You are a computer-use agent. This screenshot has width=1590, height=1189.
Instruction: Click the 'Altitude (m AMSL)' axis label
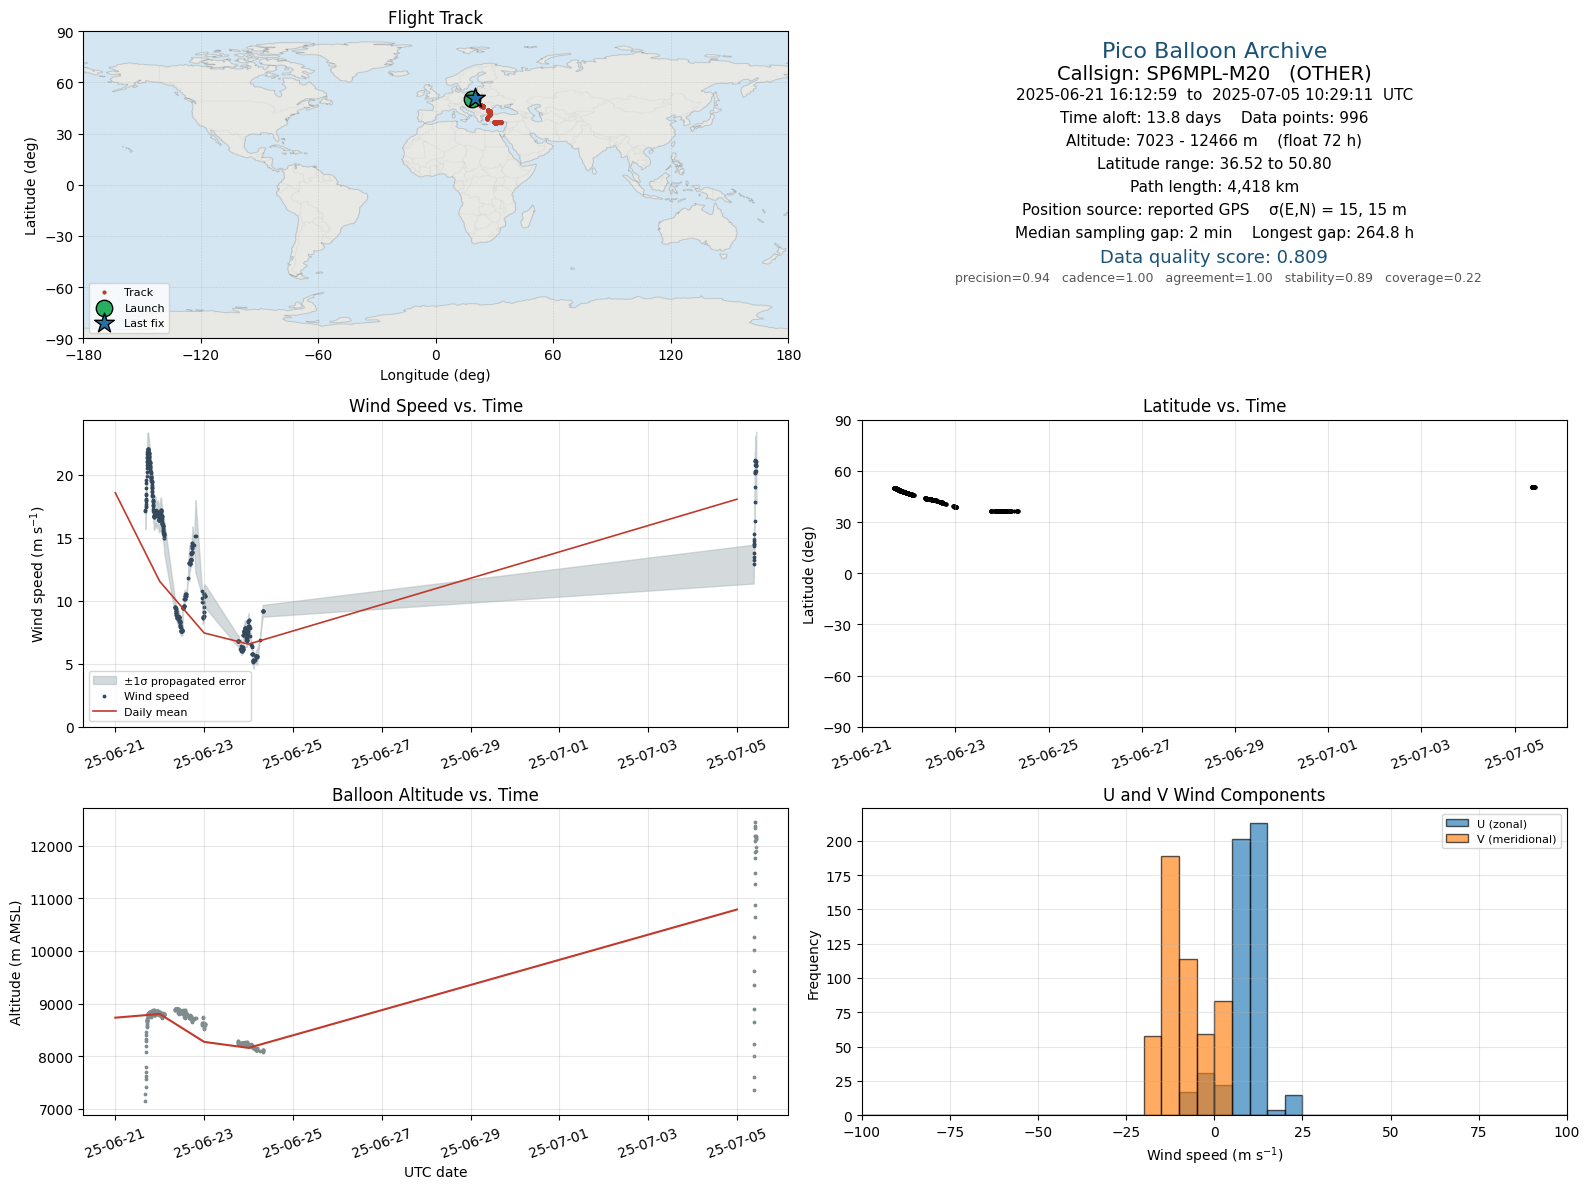tap(16, 962)
